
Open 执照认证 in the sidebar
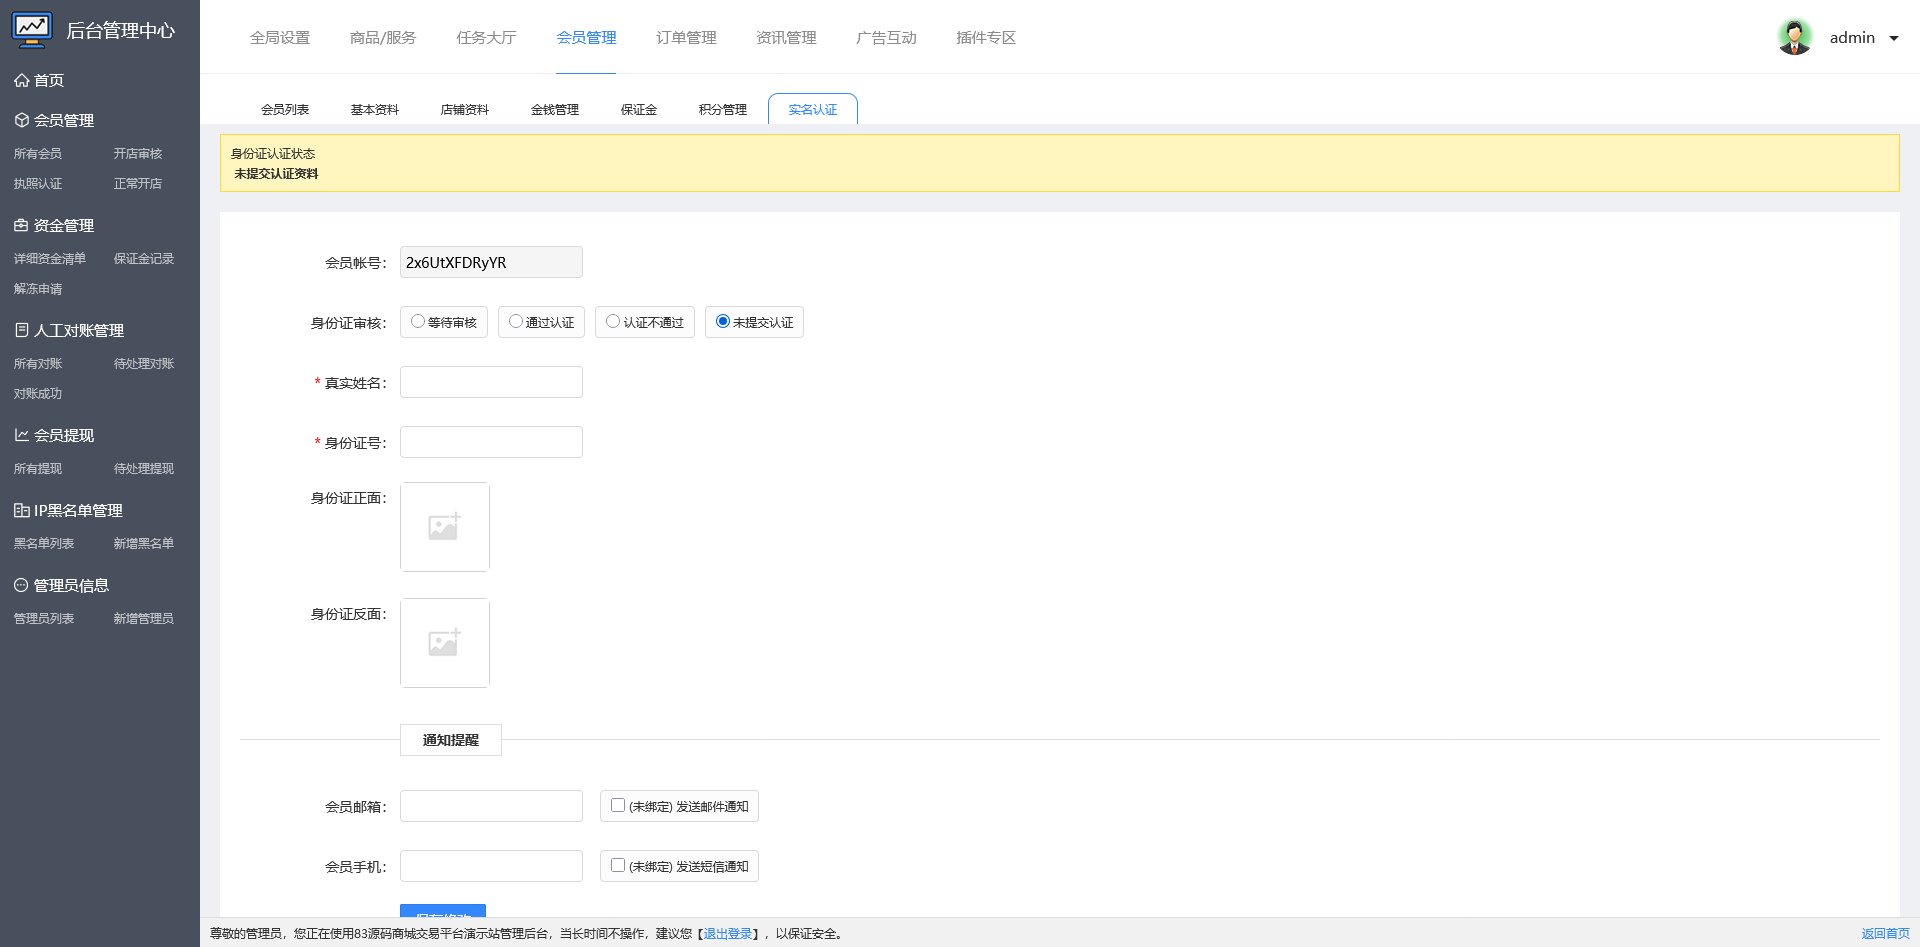click(38, 183)
